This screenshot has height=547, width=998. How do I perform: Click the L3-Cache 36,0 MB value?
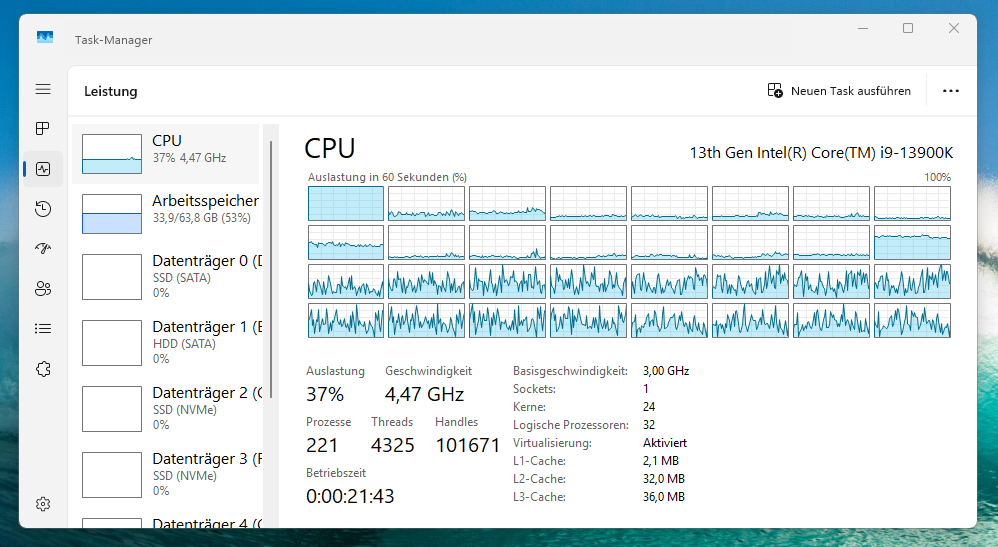664,497
